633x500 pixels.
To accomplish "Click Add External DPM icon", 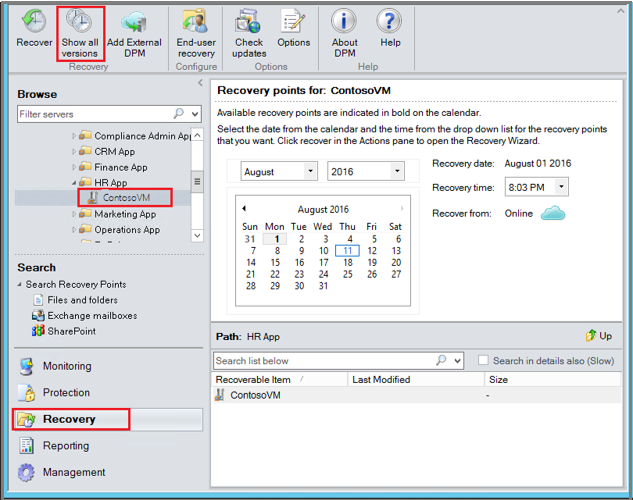I will [x=134, y=21].
